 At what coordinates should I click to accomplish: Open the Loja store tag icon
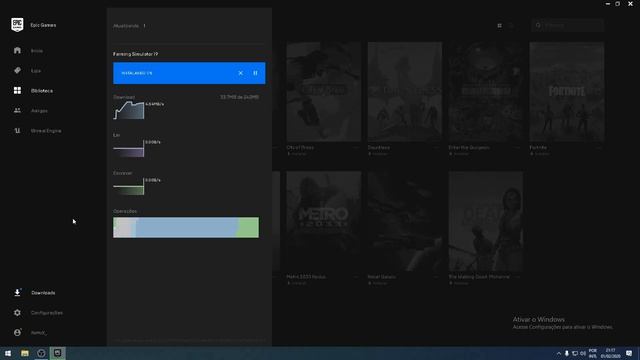pos(17,71)
